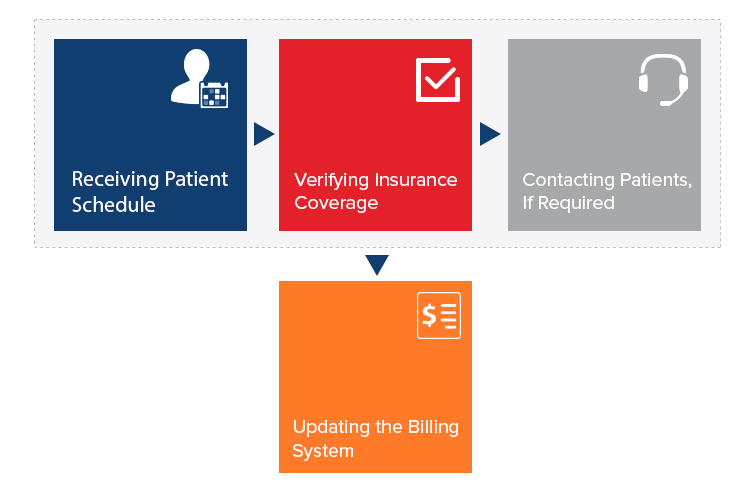Click the checkmark box icon
Screen dimensions: 750x492
(438, 80)
